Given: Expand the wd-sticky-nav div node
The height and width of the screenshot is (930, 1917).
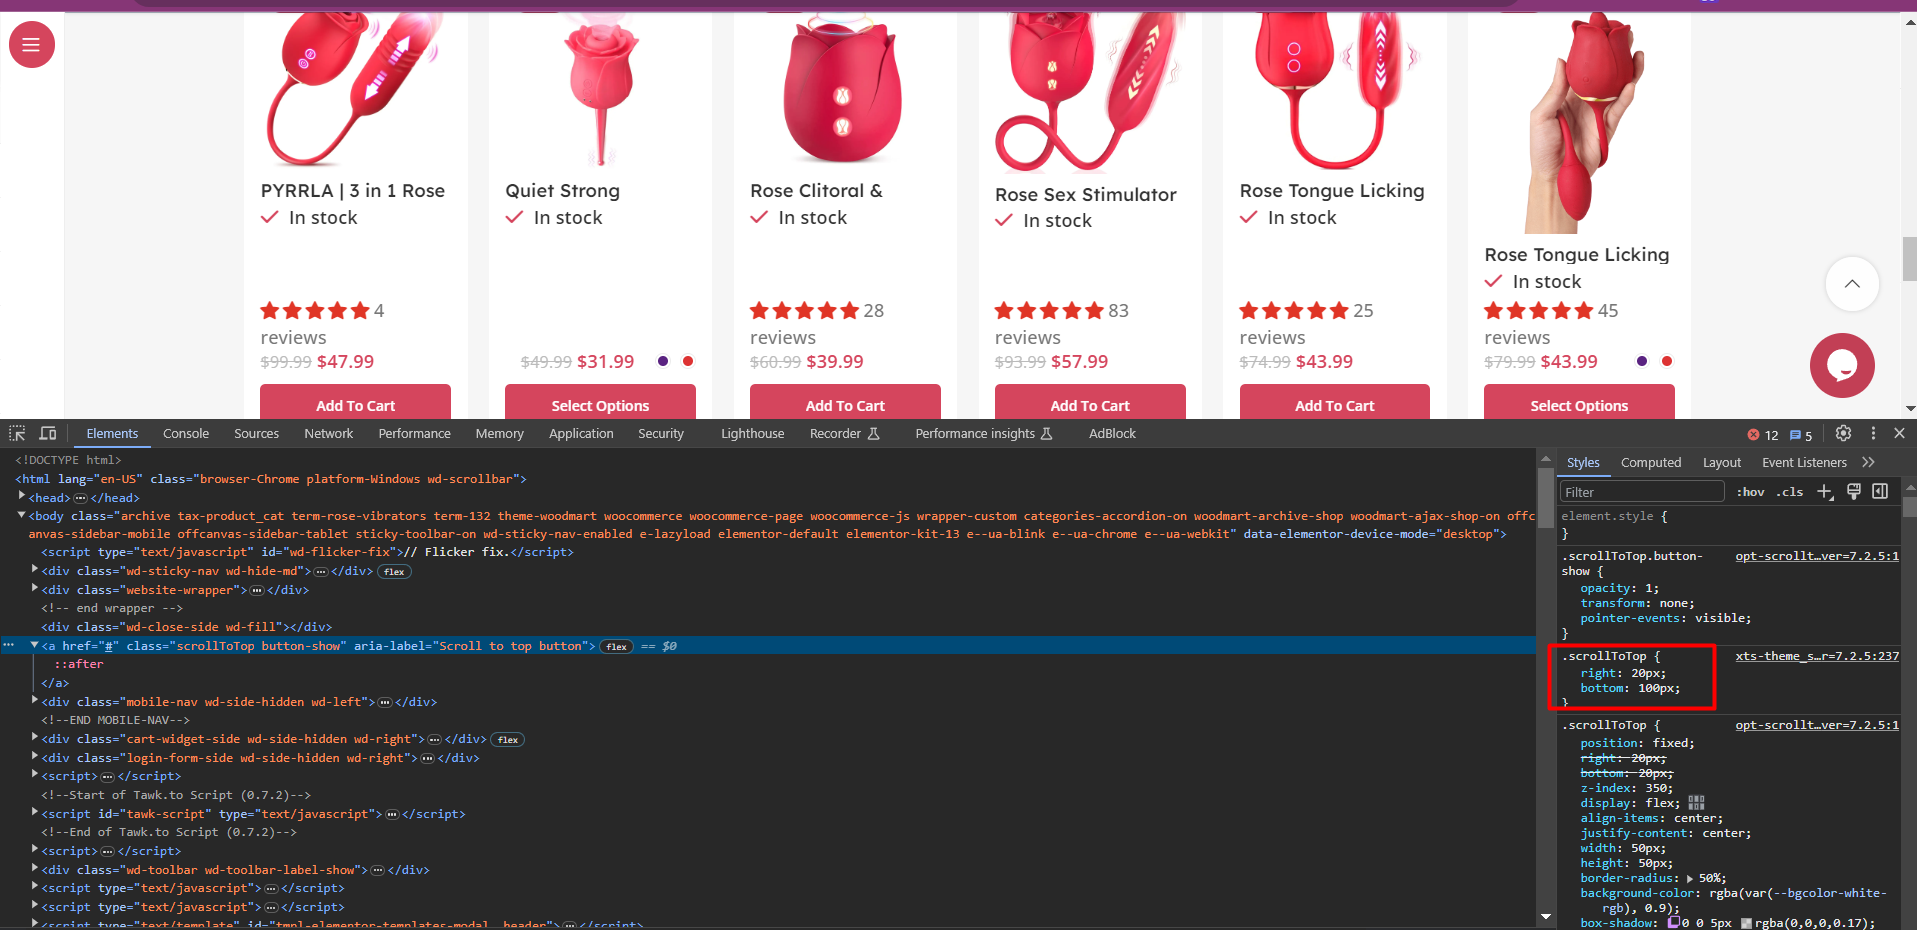Looking at the screenshot, I should (34, 571).
